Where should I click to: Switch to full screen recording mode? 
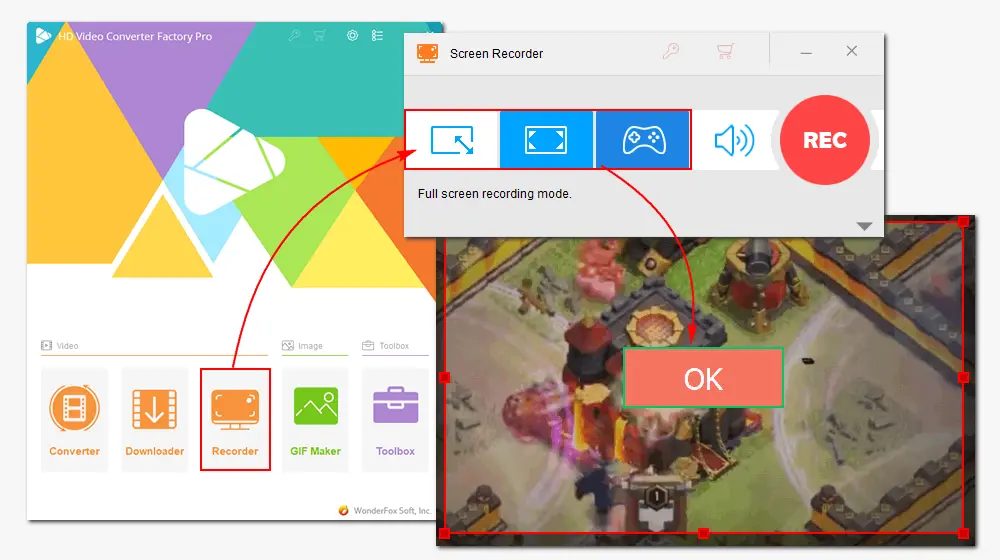pos(546,140)
